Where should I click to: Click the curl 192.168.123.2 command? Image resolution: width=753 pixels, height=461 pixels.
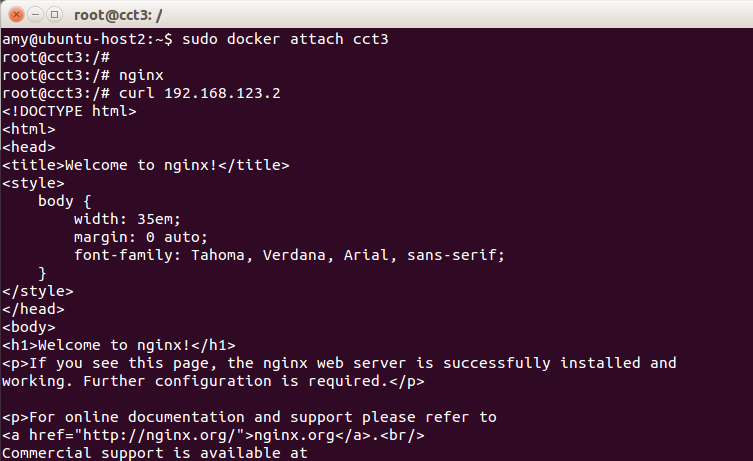pos(200,93)
